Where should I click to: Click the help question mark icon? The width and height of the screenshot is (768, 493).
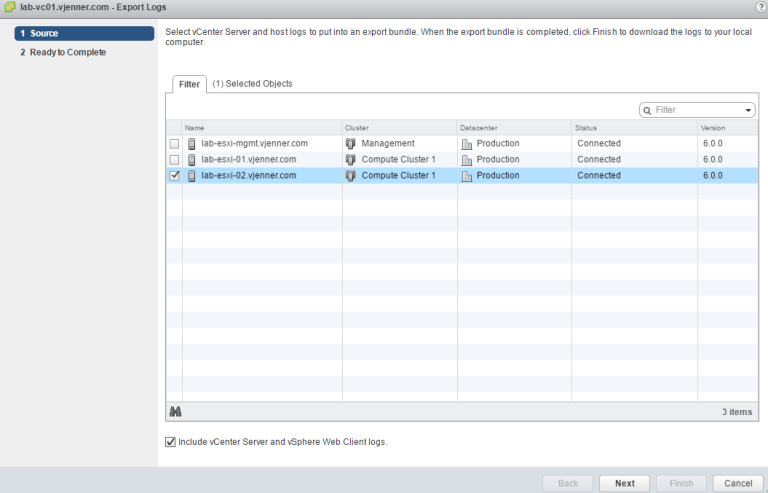pos(761,7)
